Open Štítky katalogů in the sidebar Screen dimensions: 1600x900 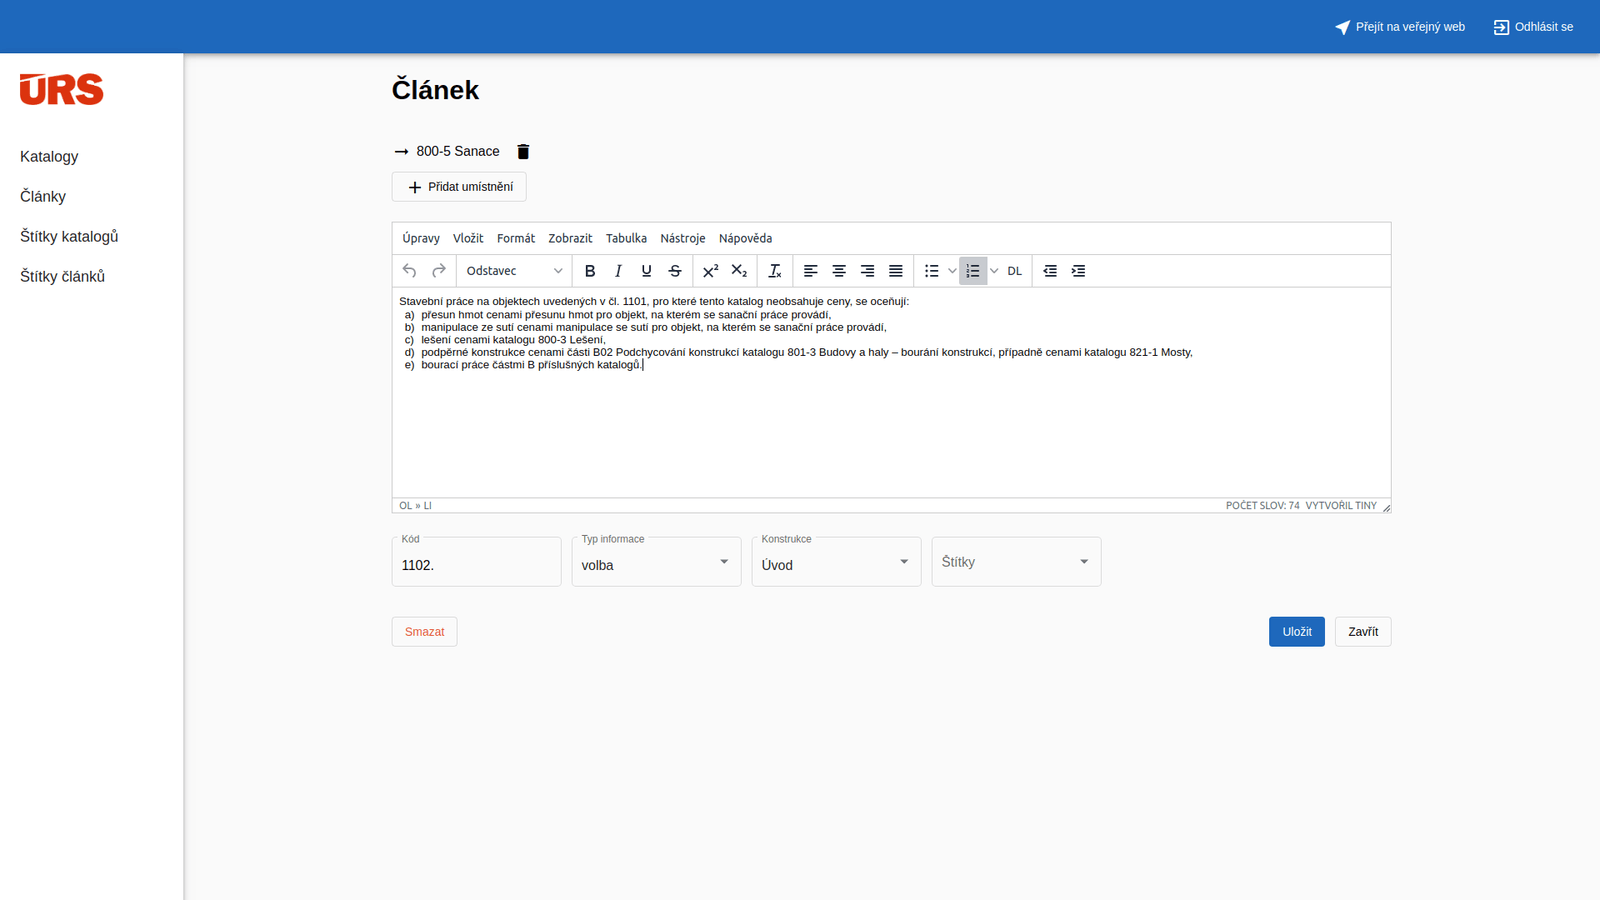(69, 236)
